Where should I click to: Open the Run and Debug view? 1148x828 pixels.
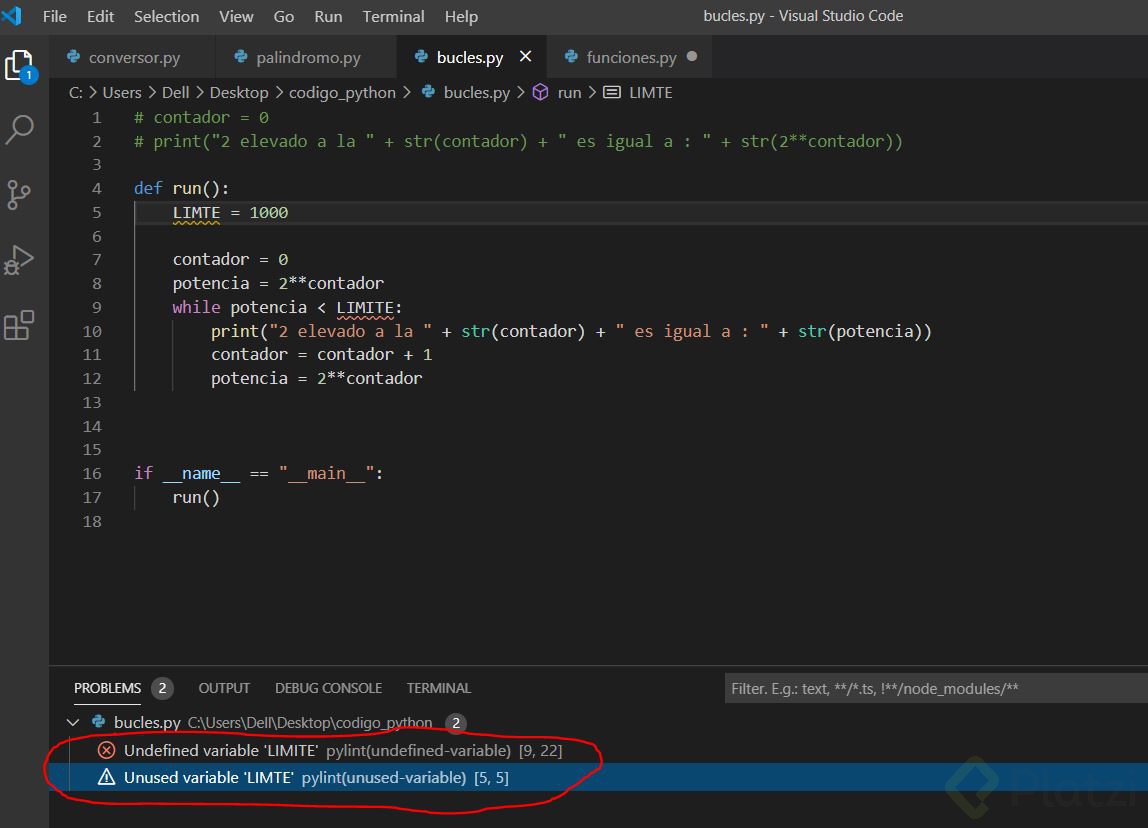[19, 260]
